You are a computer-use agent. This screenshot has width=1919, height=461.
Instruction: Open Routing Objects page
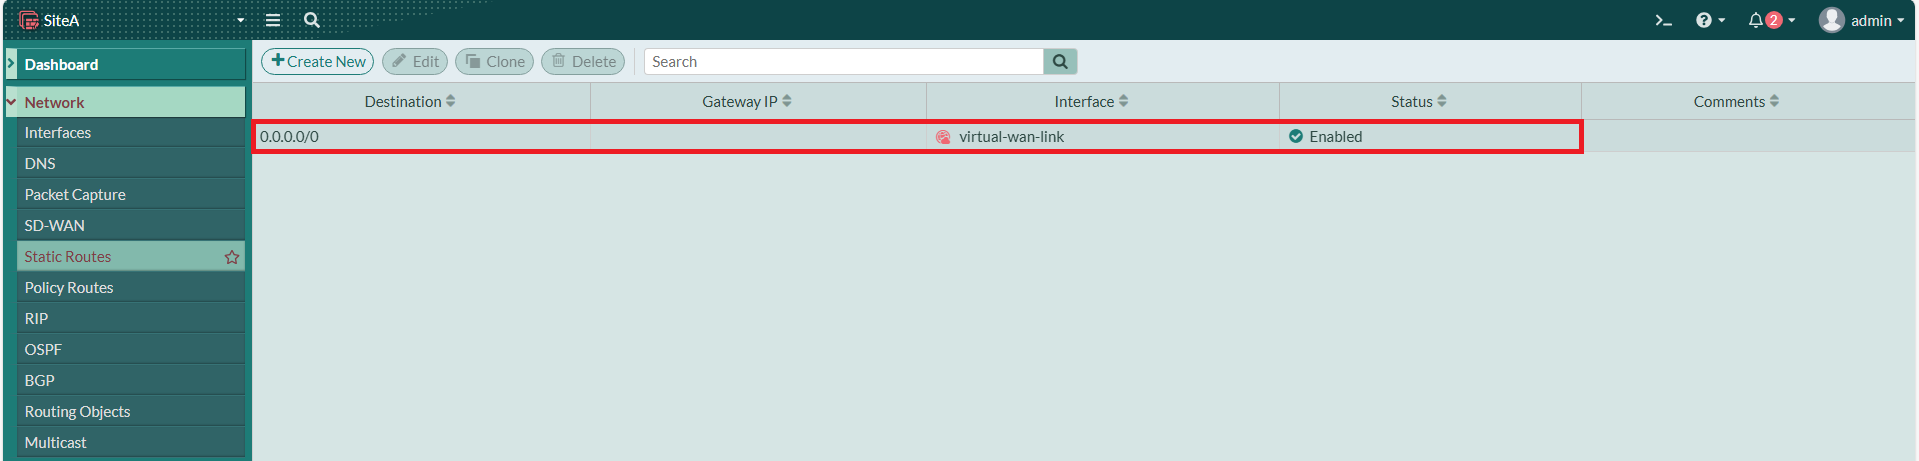[130, 411]
